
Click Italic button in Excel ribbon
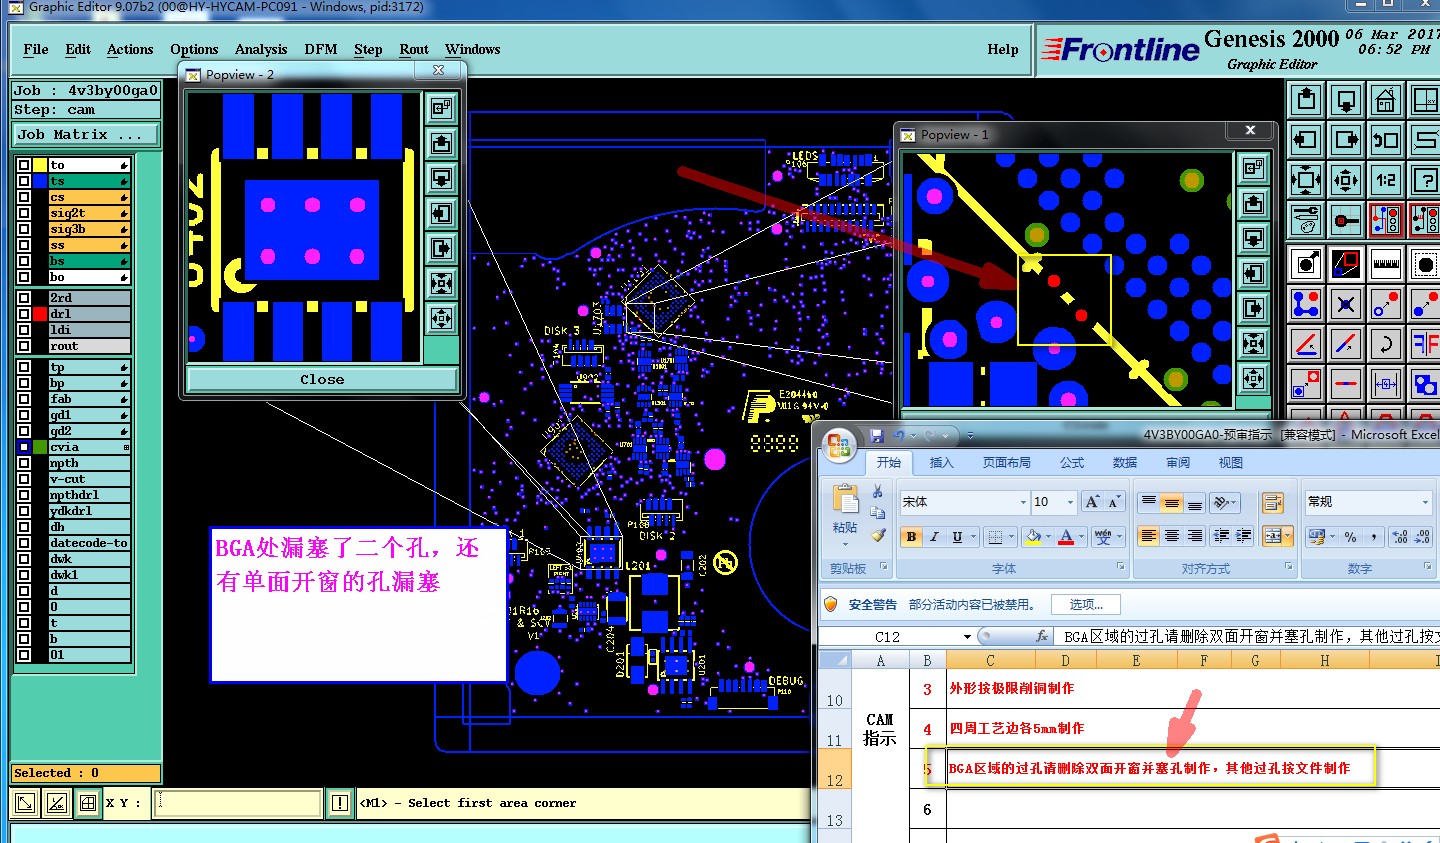point(934,537)
